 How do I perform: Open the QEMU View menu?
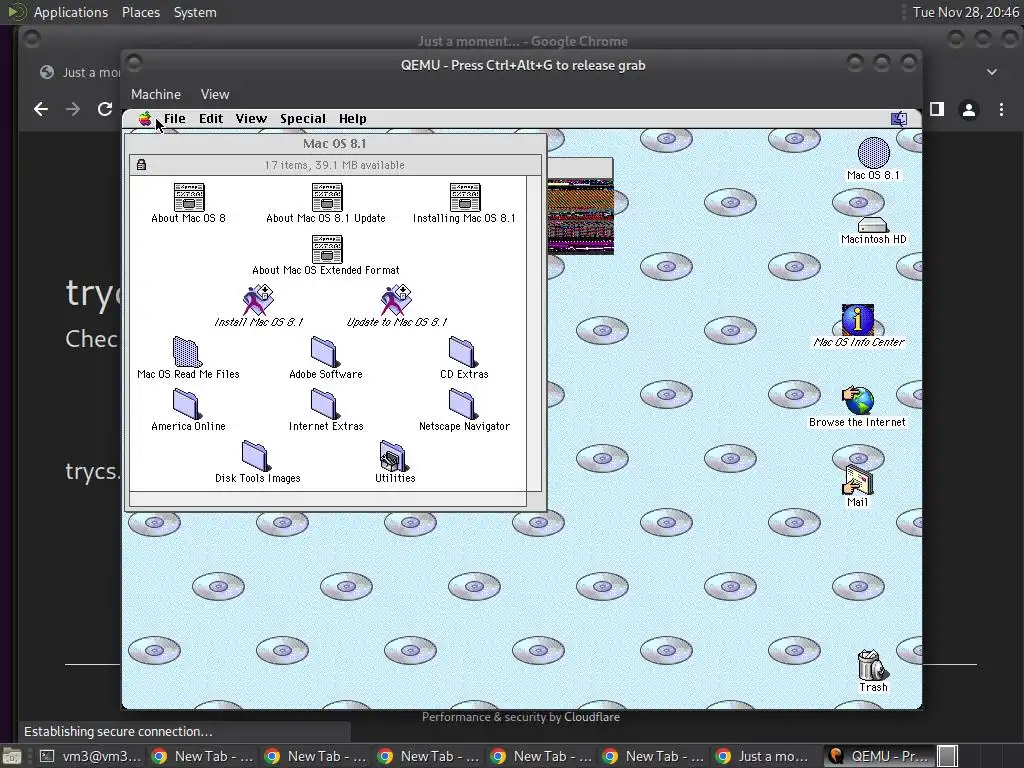tap(215, 94)
